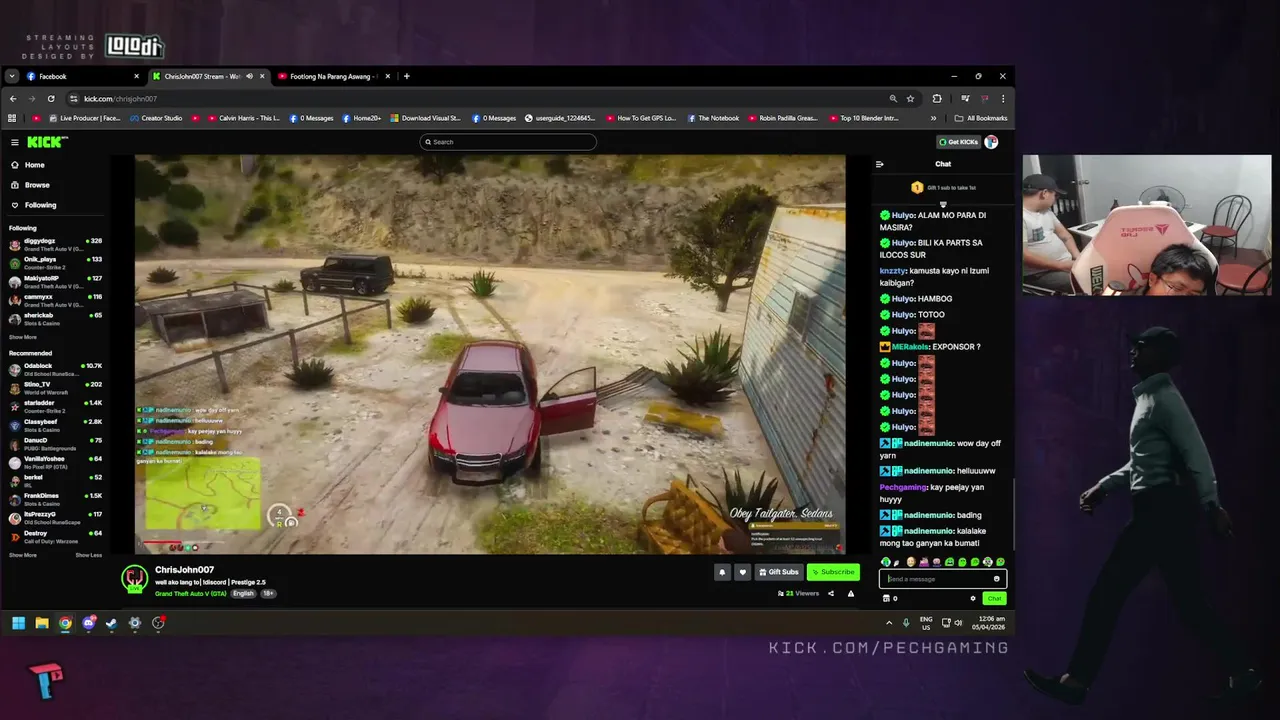Open the Chrome apps grid in the bookmarks bar
Viewport: 1280px width, 720px height.
12,118
